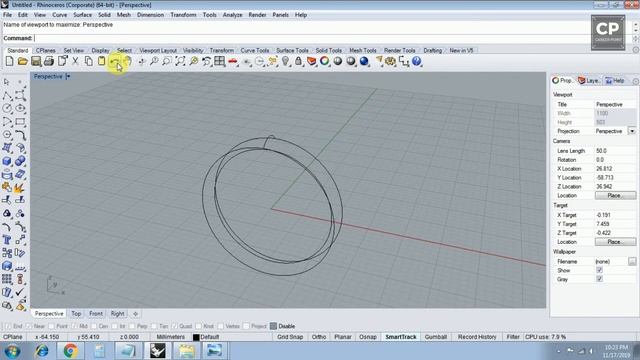Click Record History in status bar
The width and height of the screenshot is (640, 360).
tap(477, 337)
